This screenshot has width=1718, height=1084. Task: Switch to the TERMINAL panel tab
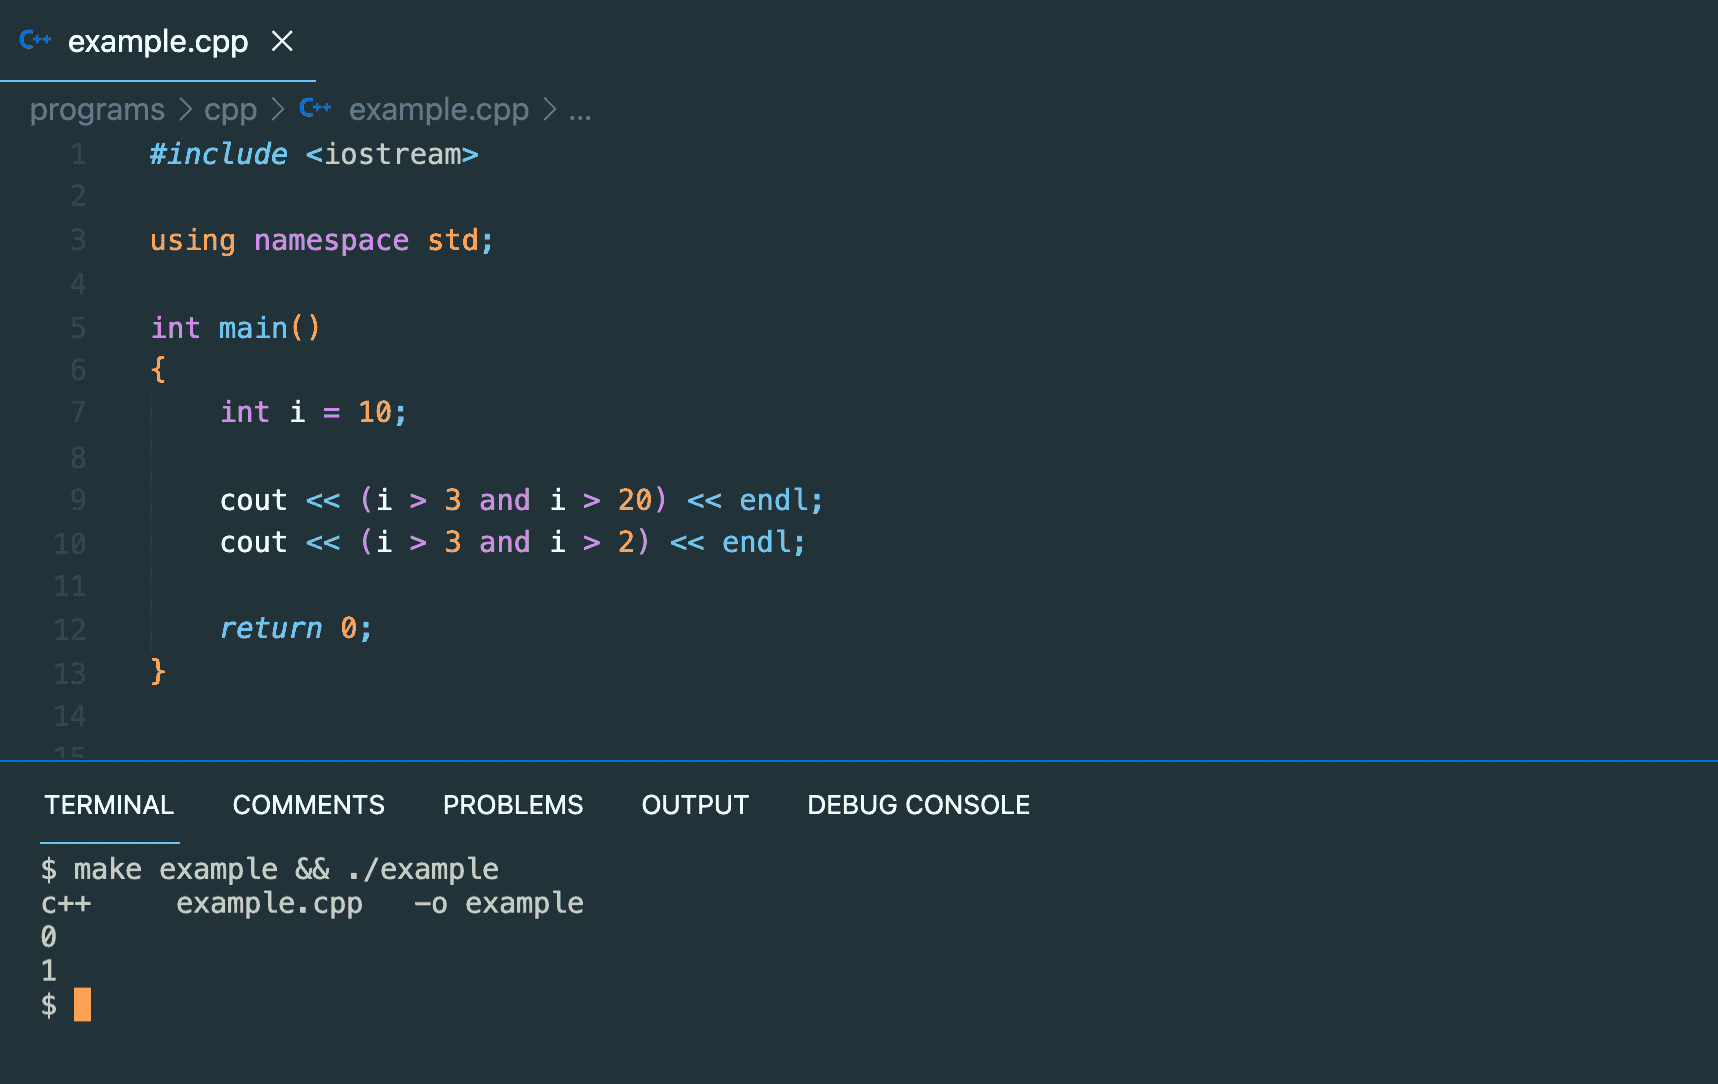pyautogui.click(x=109, y=805)
